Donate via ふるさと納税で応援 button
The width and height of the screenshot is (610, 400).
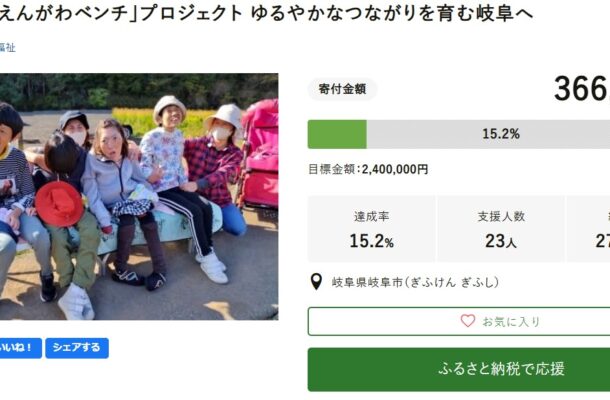click(x=459, y=369)
